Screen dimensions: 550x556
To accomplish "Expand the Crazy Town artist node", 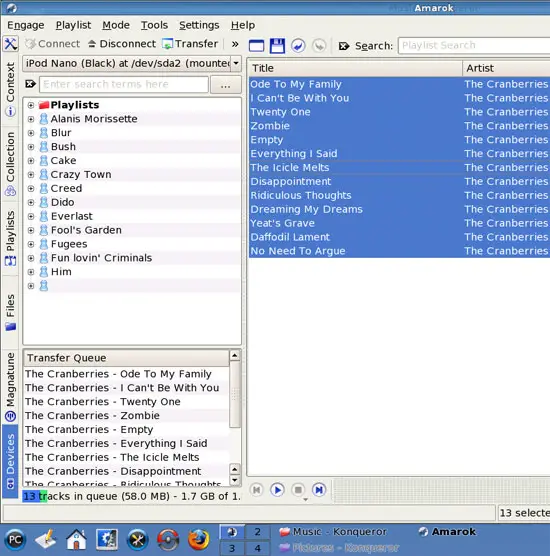I will pos(31,174).
